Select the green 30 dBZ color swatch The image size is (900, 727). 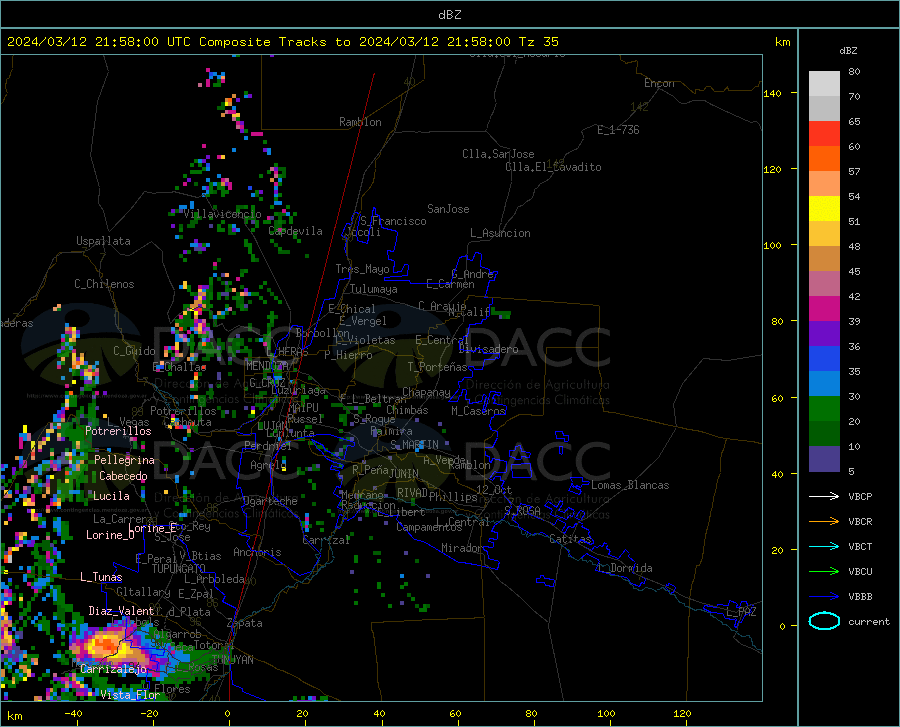tap(824, 409)
